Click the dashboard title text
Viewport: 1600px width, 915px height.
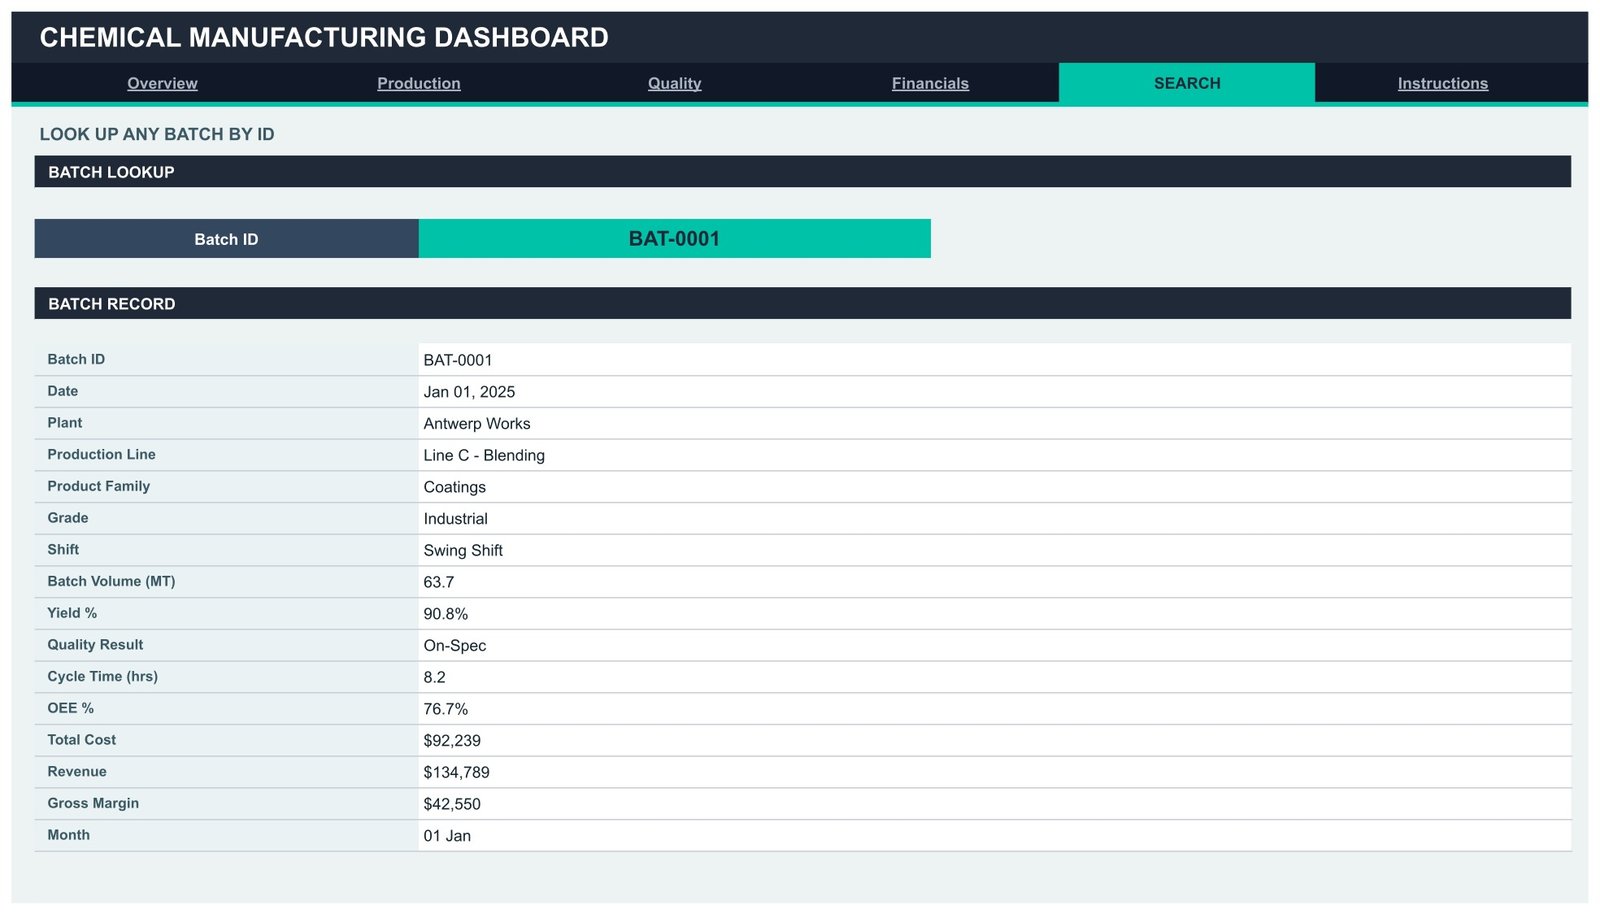coord(324,38)
